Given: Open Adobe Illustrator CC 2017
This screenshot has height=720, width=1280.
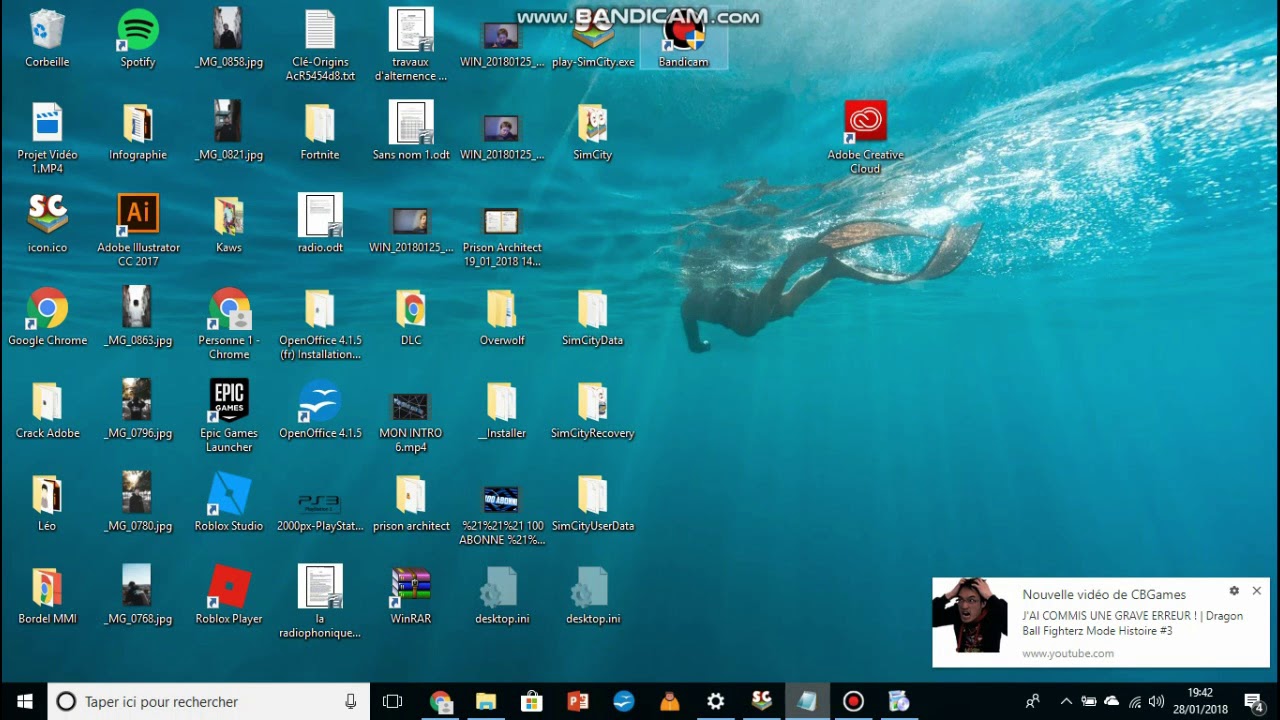Looking at the screenshot, I should 137,213.
